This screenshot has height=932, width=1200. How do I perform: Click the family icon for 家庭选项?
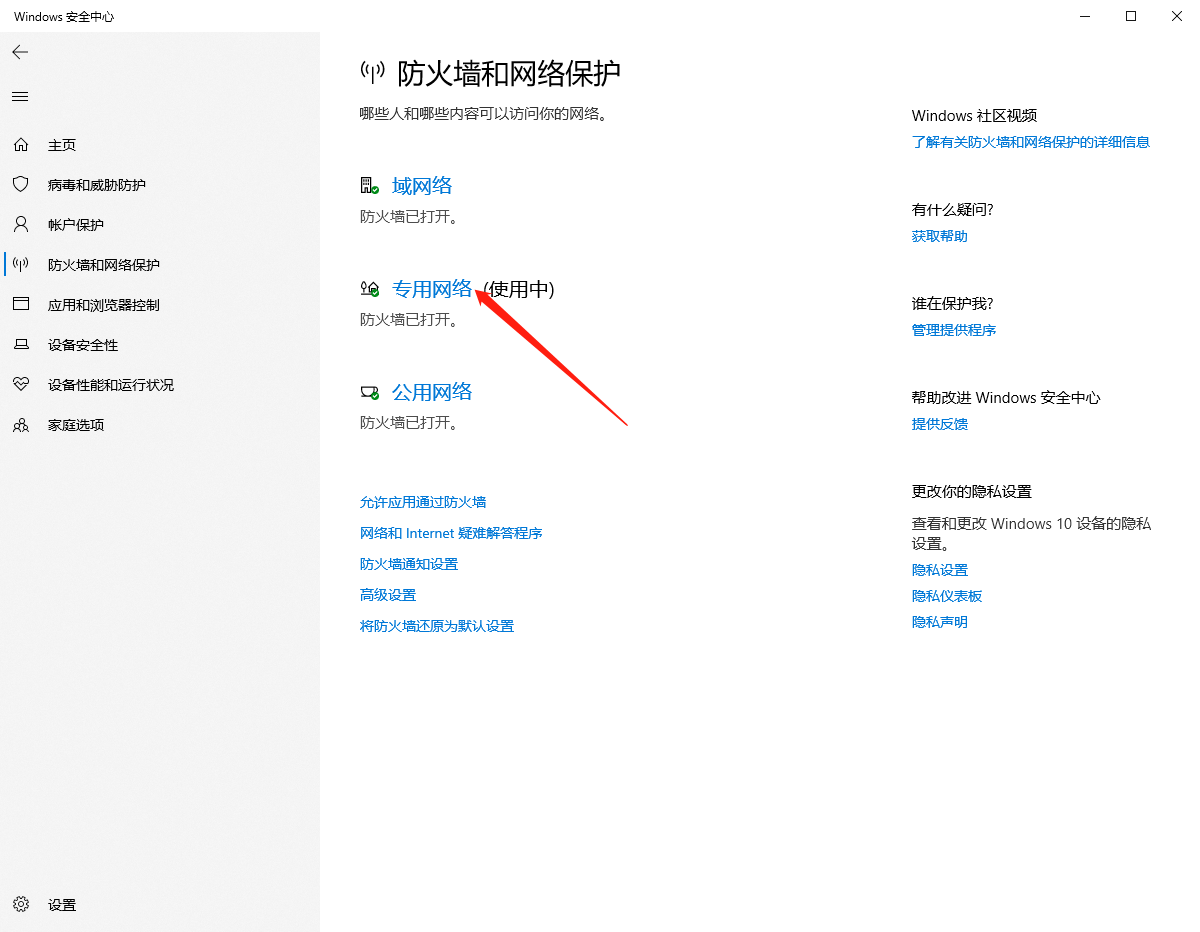[21, 425]
